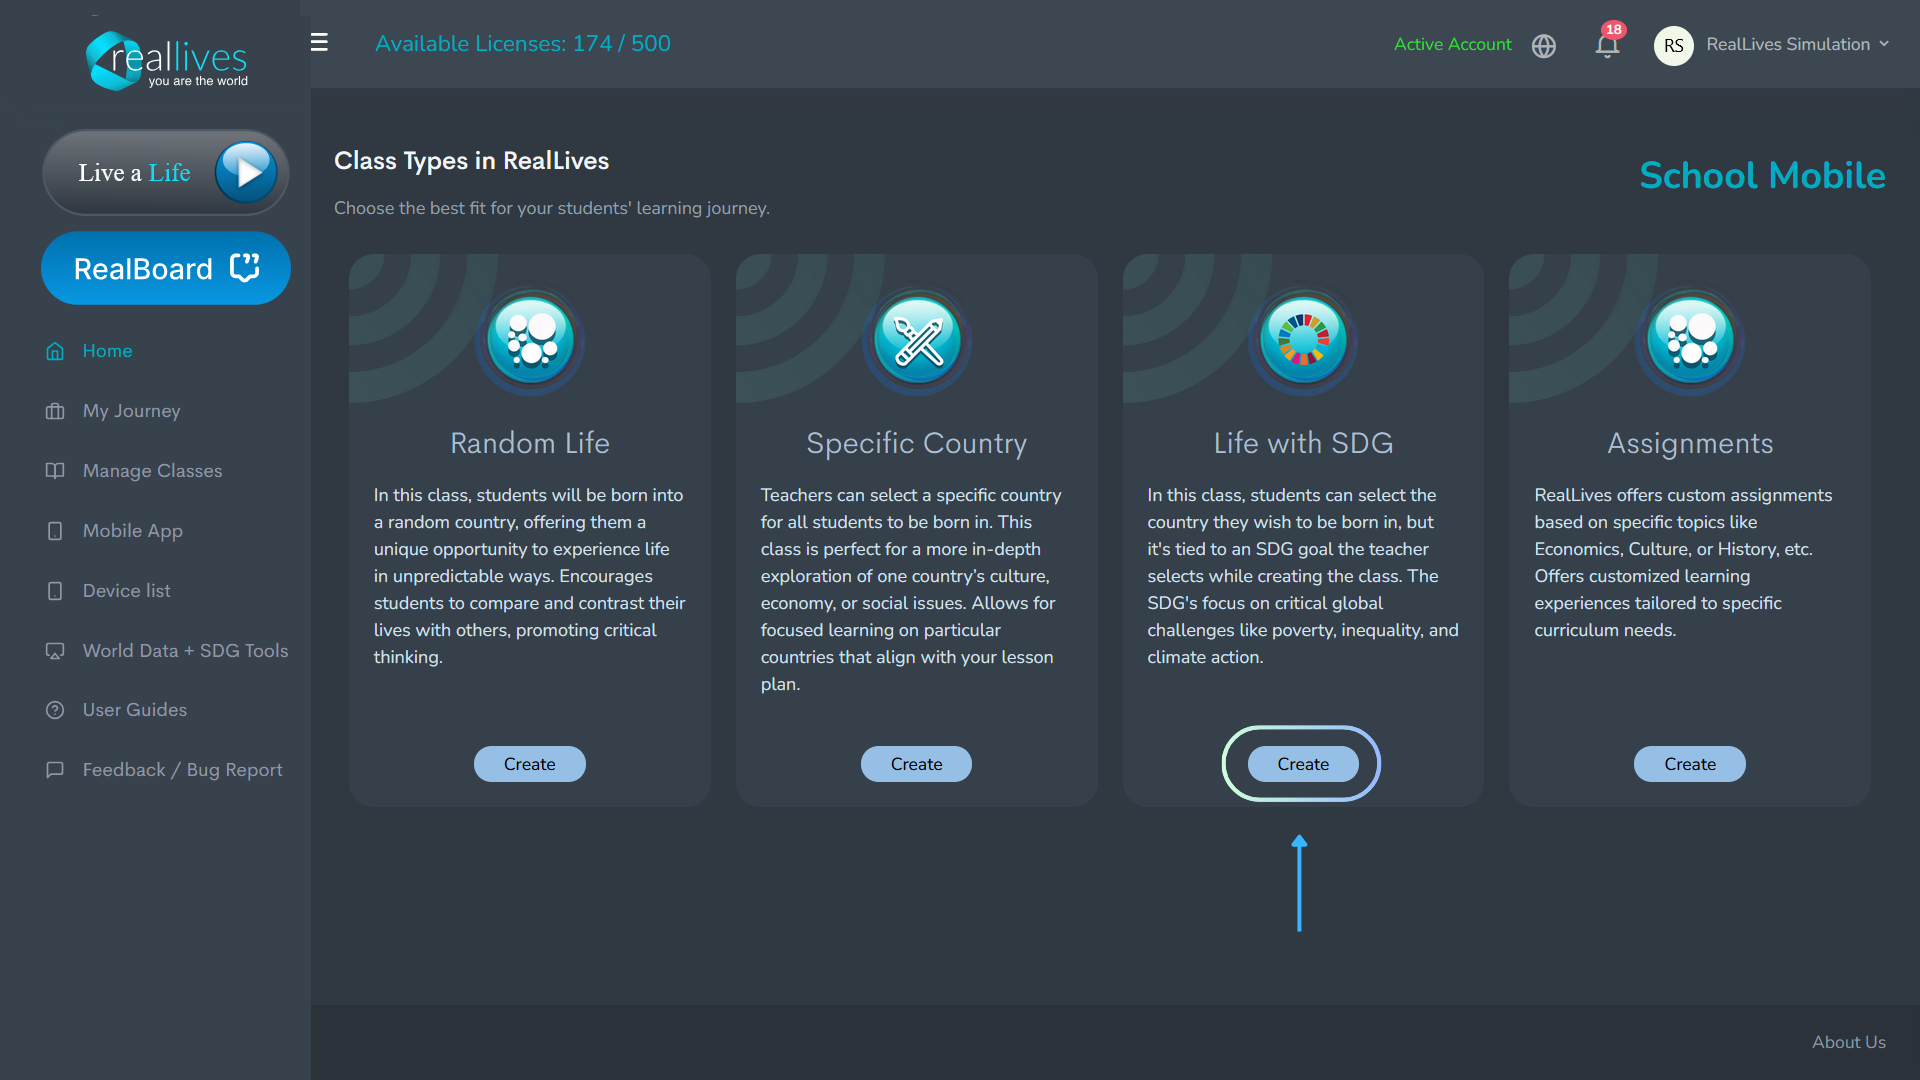Click the Specific Country card title
This screenshot has height=1080, width=1920.
[x=916, y=443]
